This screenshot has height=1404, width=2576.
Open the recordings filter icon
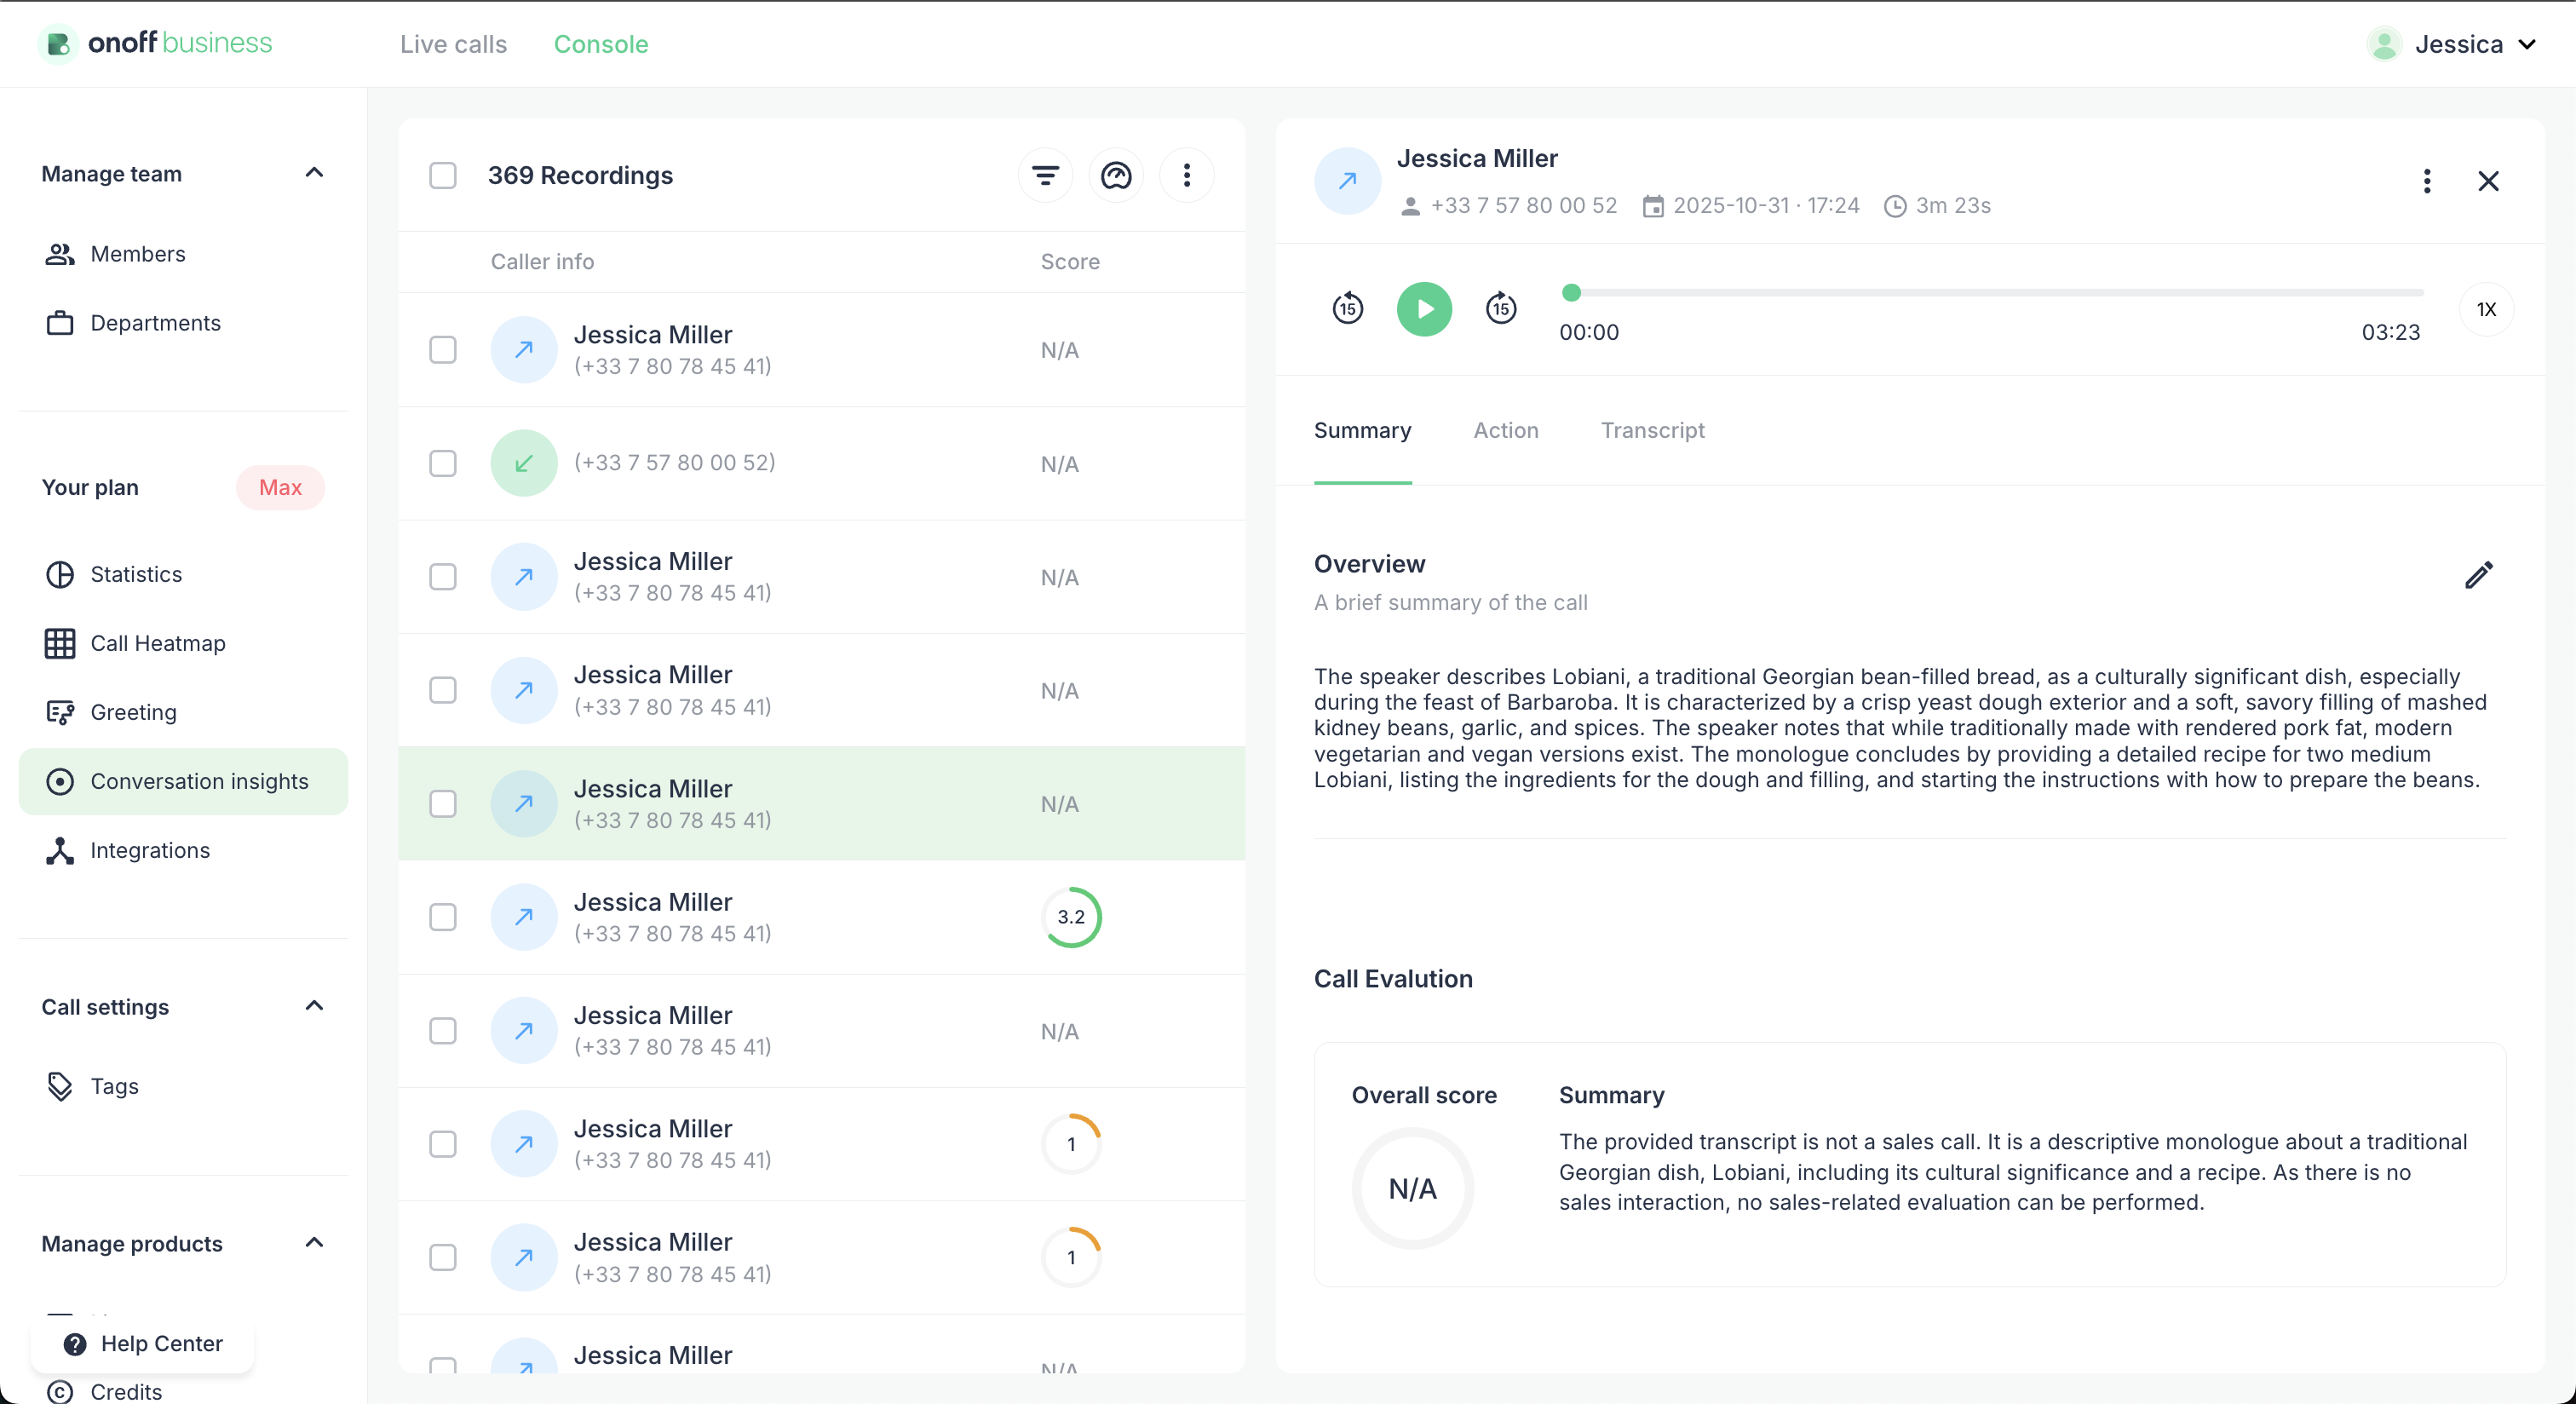1045,176
